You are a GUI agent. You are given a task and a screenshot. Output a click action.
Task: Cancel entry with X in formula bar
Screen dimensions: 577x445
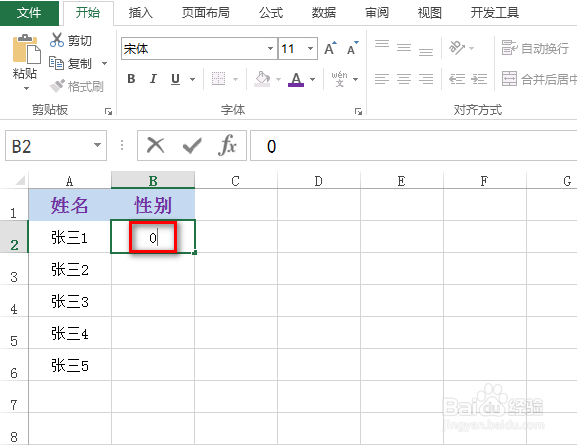(x=156, y=145)
